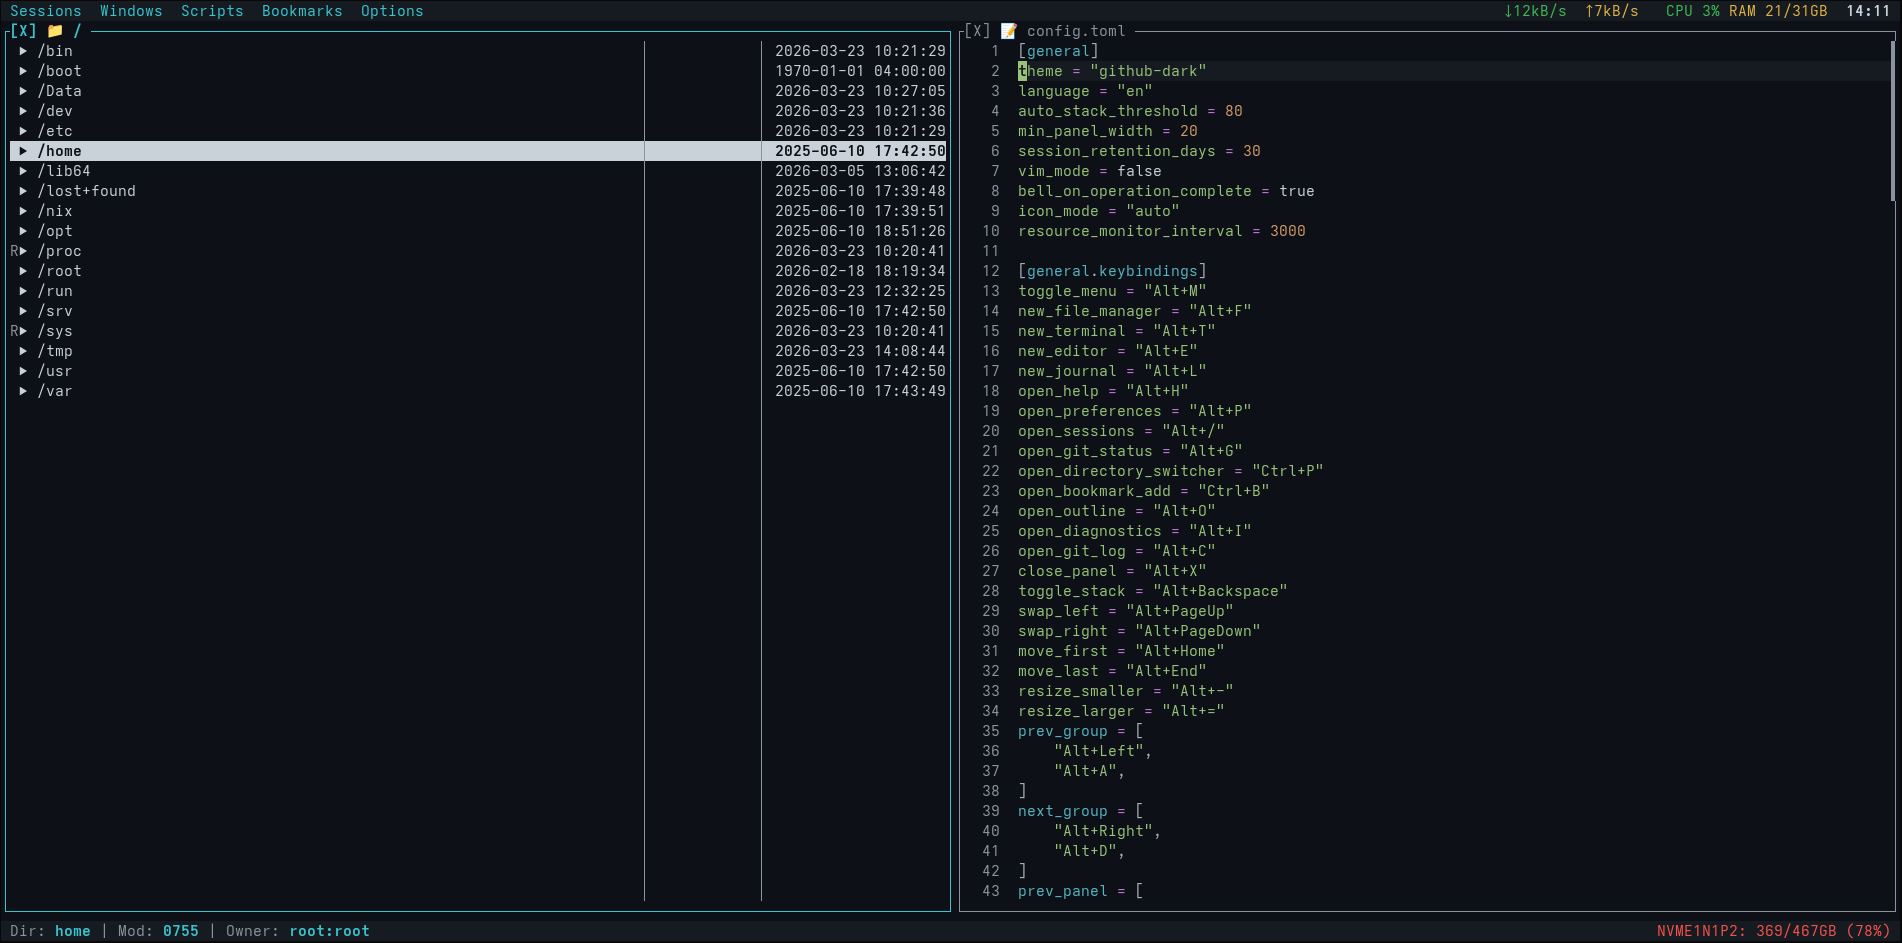Expand the /home directory
Image resolution: width=1902 pixels, height=943 pixels.
pos(24,151)
